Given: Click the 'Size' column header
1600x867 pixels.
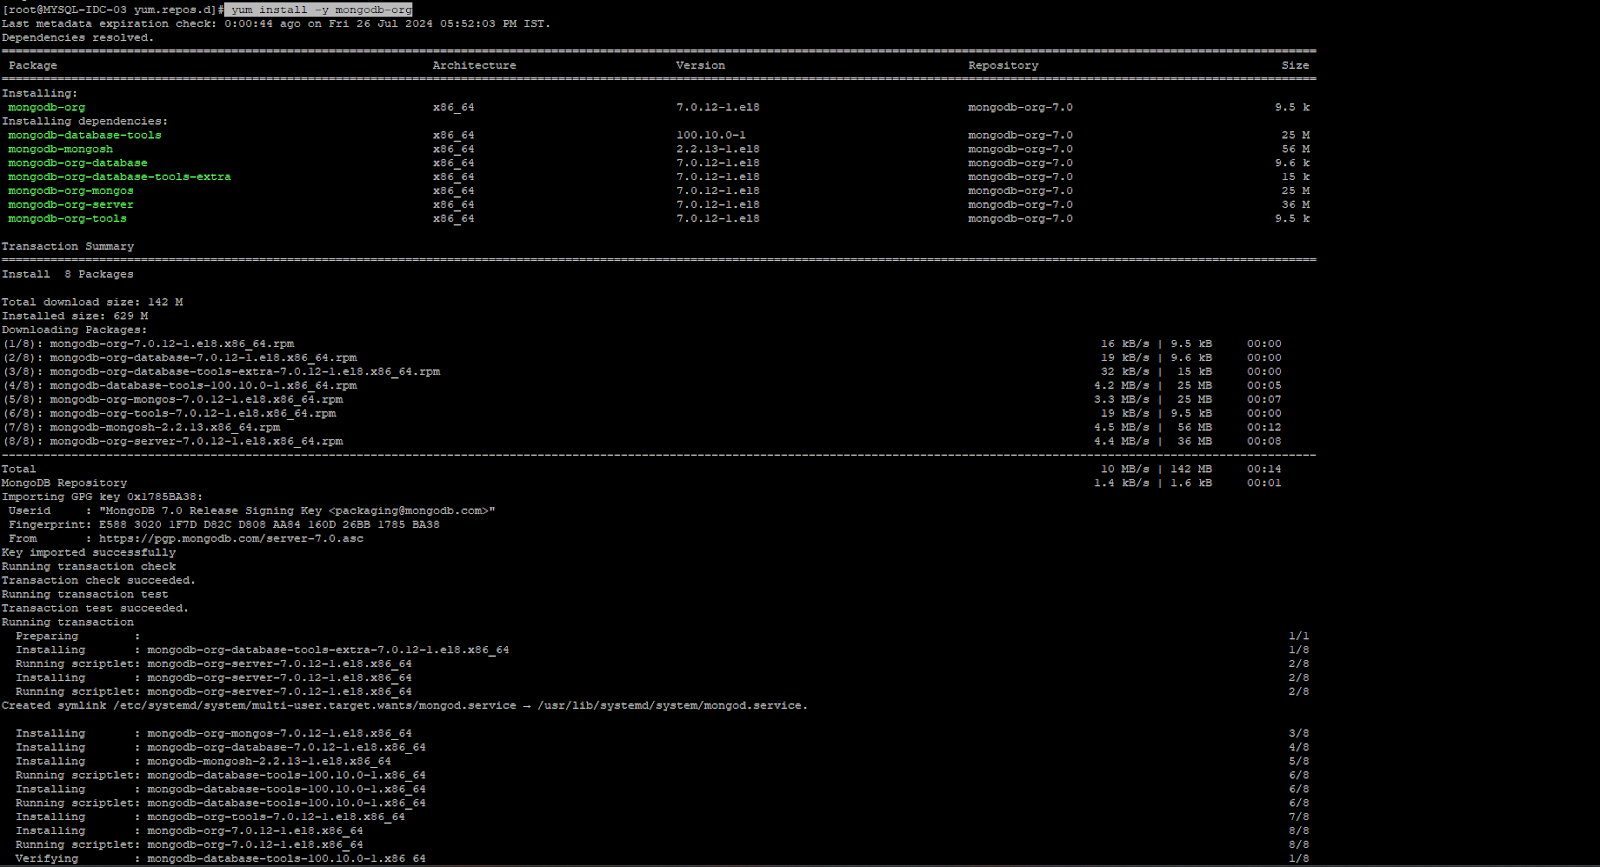Looking at the screenshot, I should point(1295,65).
